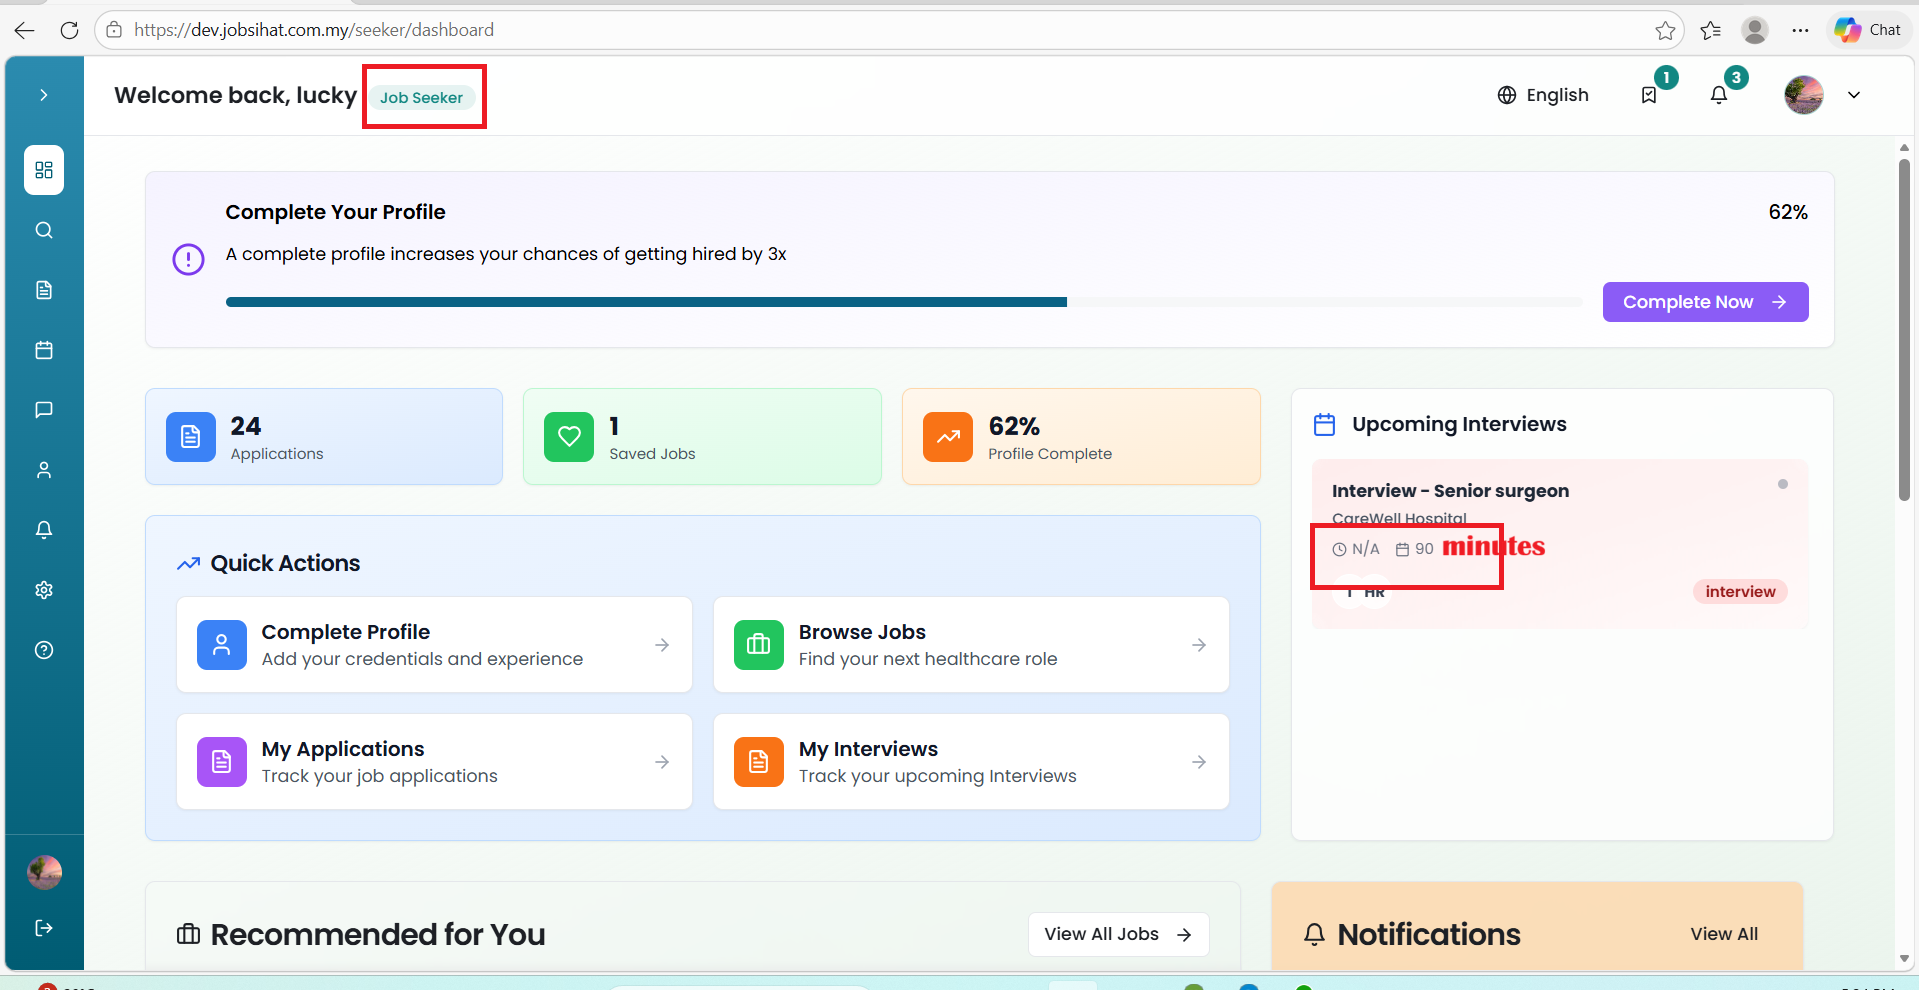Screen dimensions: 1919x990
Task: Click the dashboard grid icon in sidebar
Action: point(44,170)
